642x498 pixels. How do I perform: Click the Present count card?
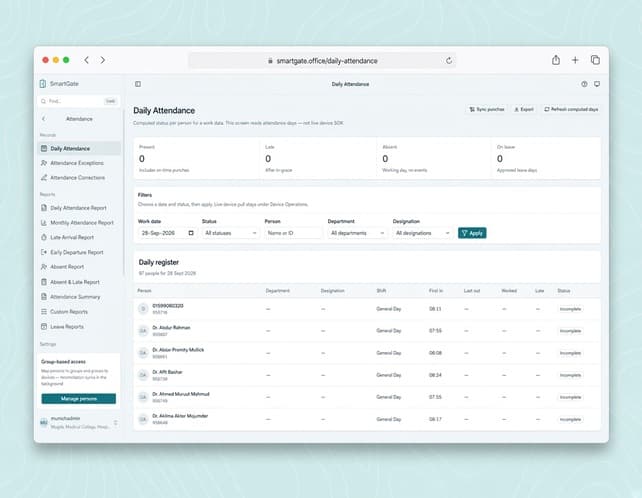tap(197, 158)
